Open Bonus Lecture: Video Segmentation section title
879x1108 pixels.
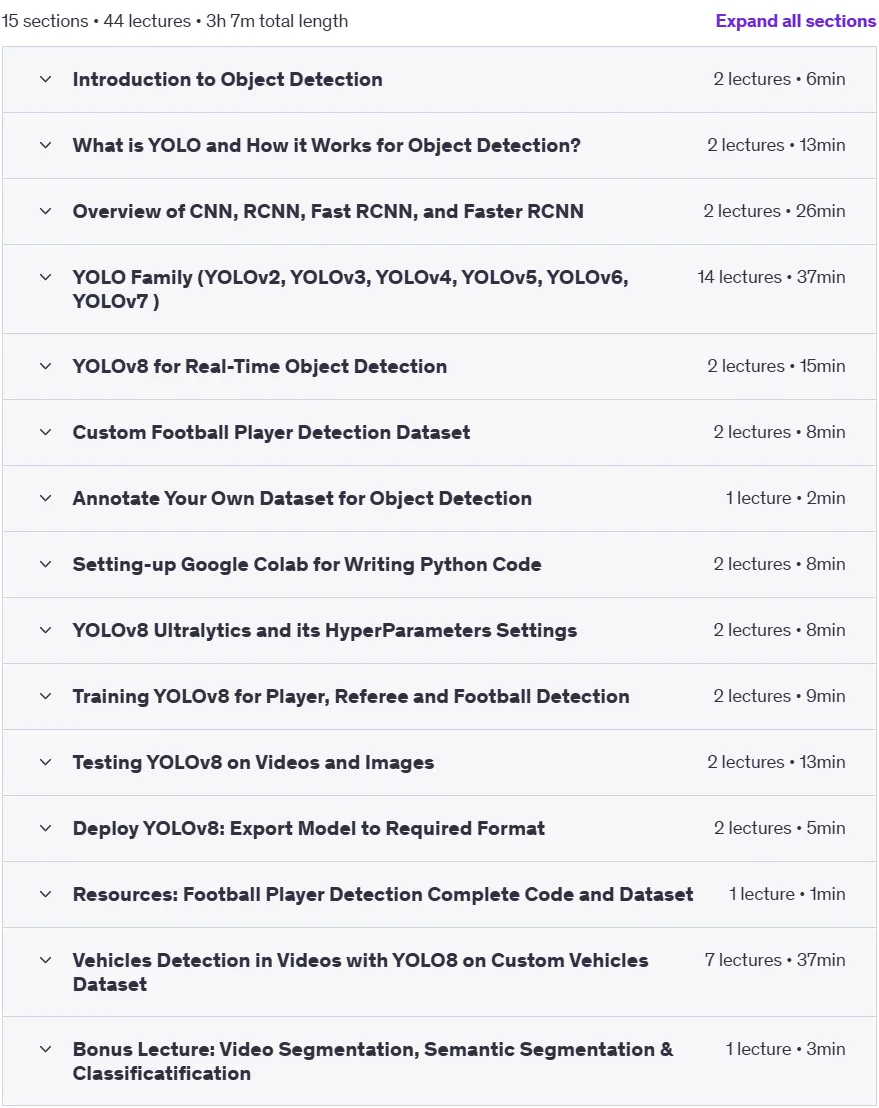(x=373, y=1061)
